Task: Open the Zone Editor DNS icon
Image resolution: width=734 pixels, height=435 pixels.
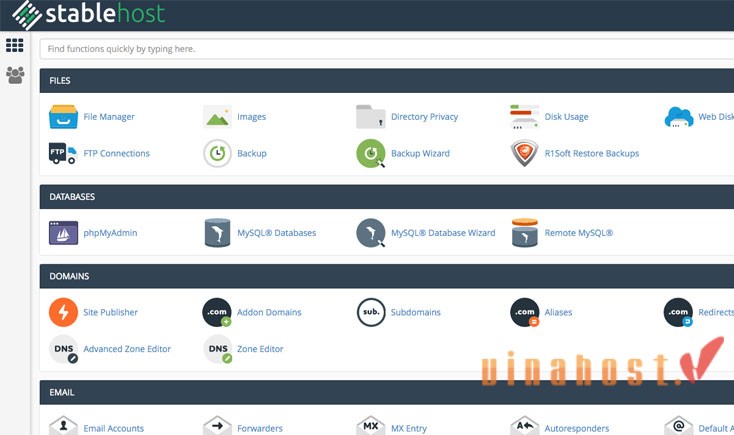Action: point(218,349)
